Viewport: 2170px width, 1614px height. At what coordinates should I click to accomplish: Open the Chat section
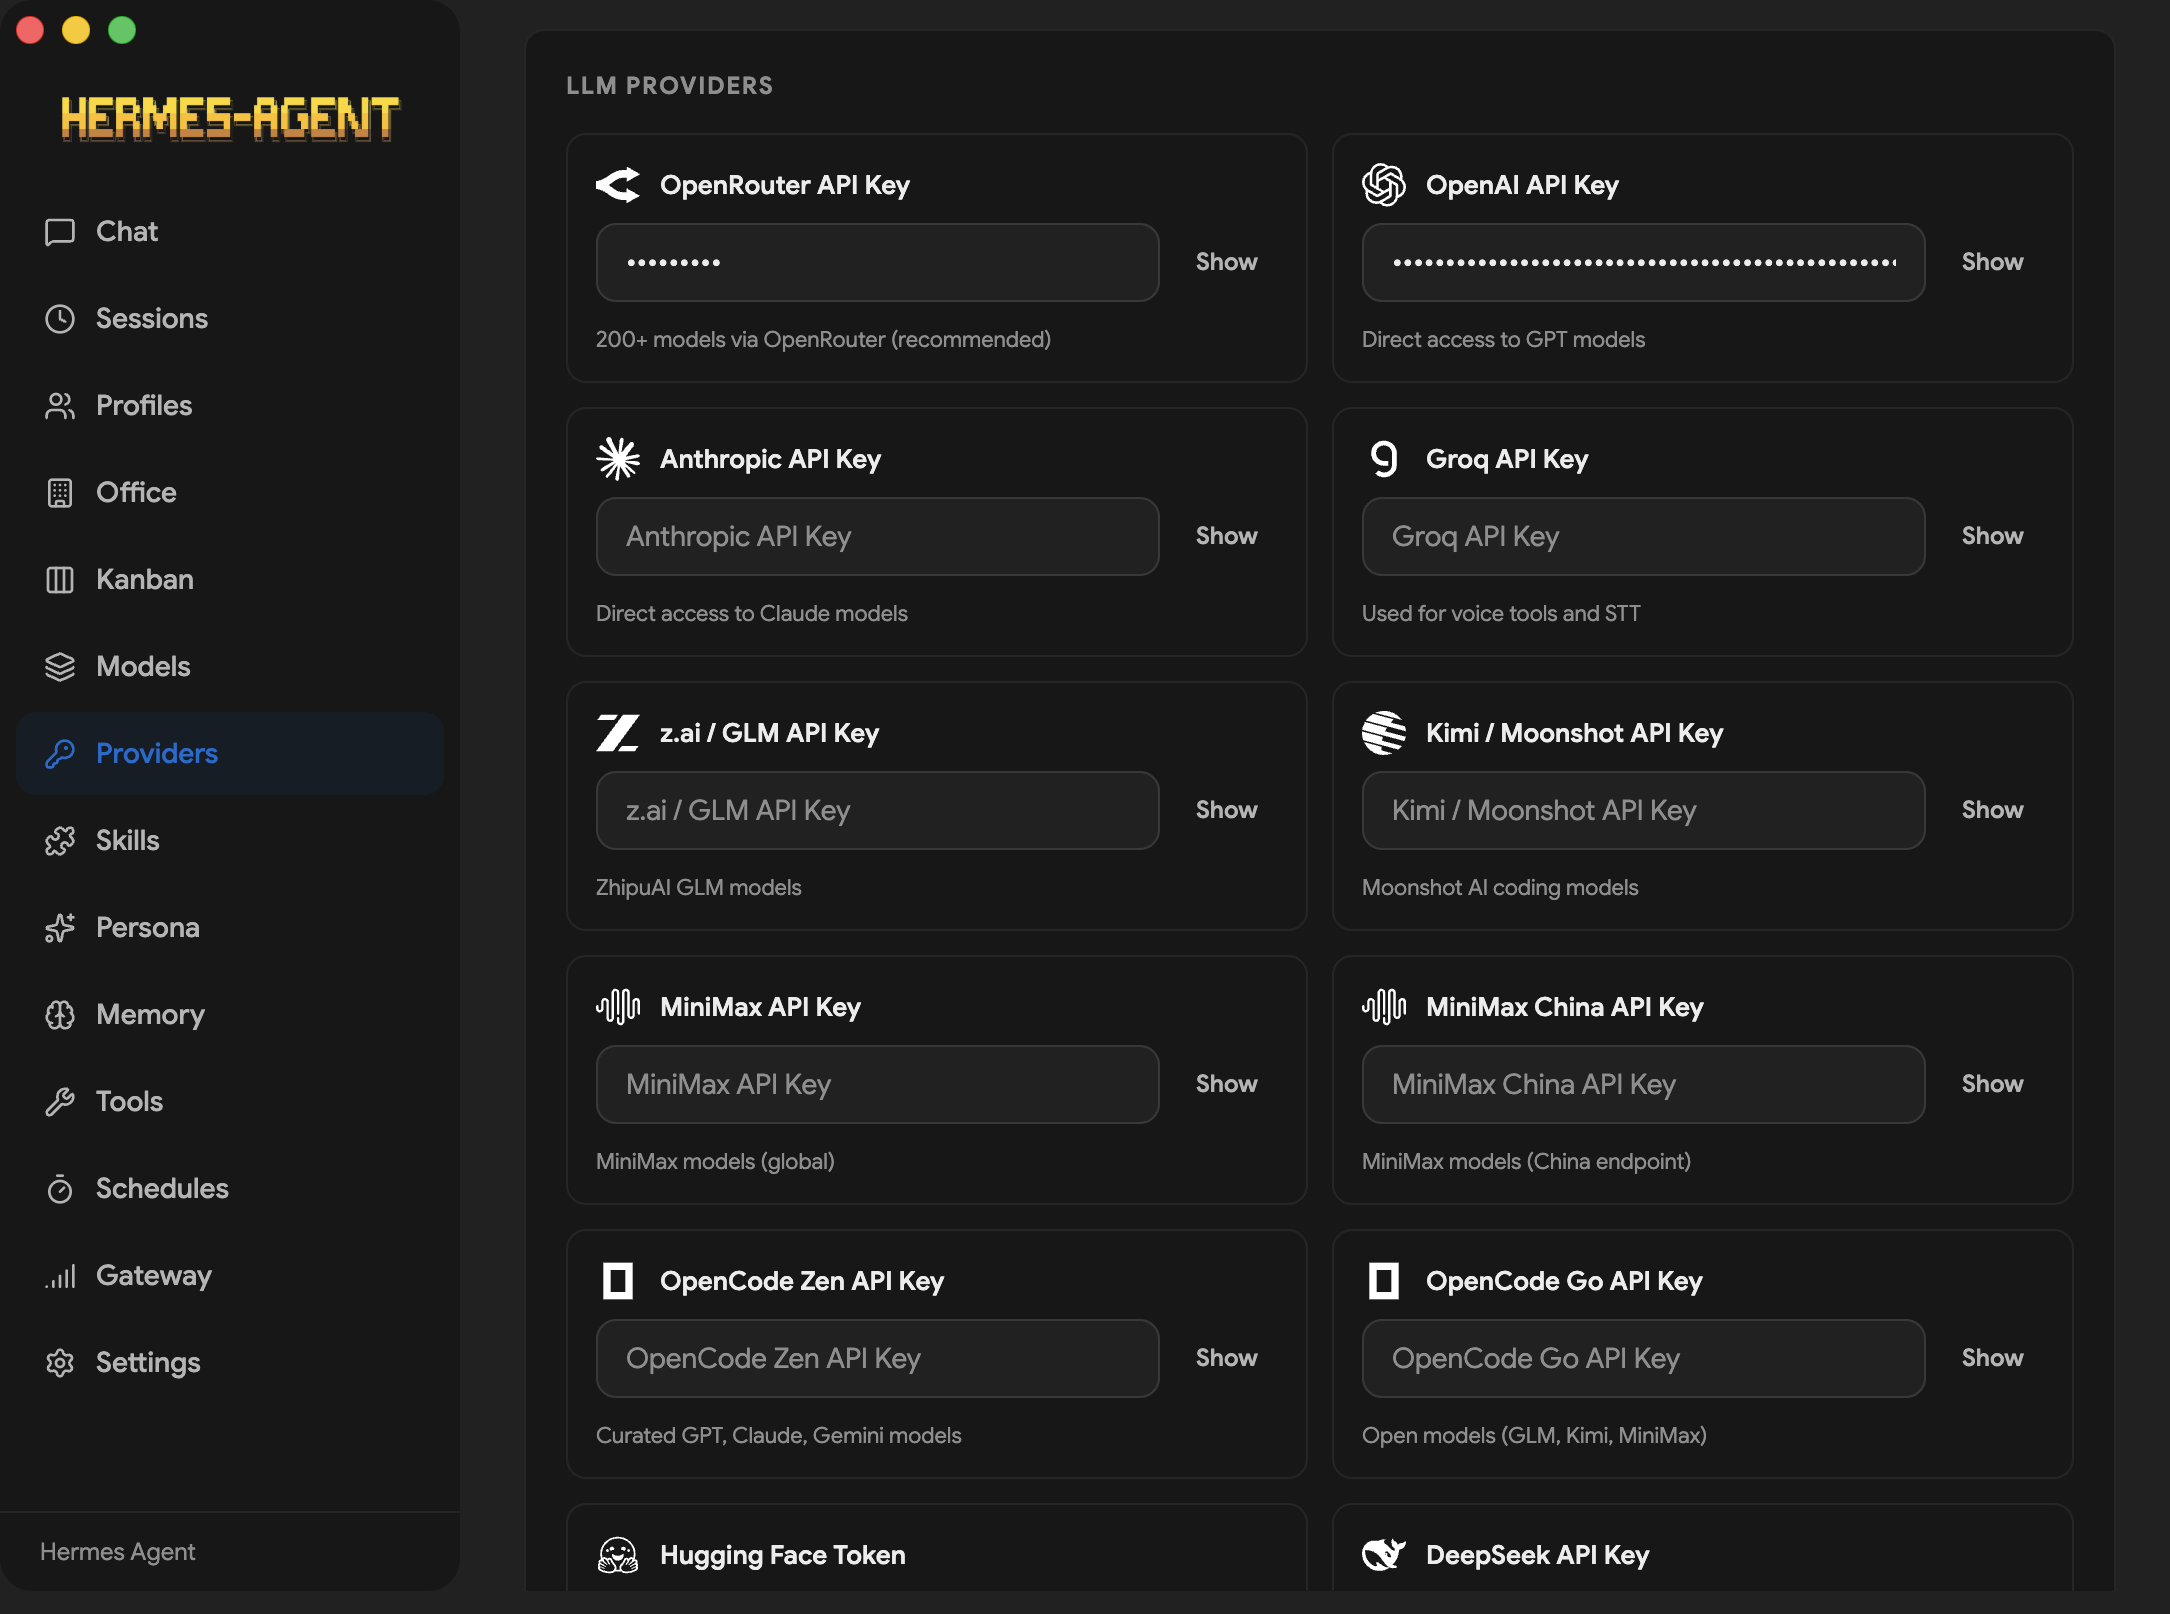pyautogui.click(x=230, y=232)
